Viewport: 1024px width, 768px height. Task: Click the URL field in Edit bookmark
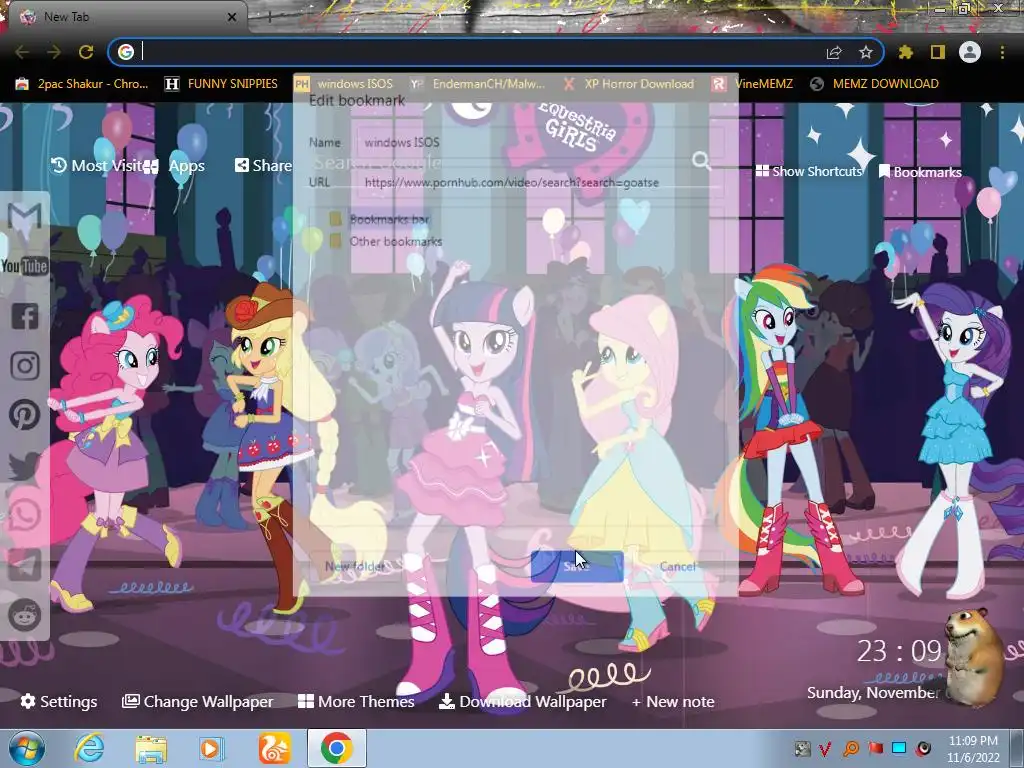[539, 182]
